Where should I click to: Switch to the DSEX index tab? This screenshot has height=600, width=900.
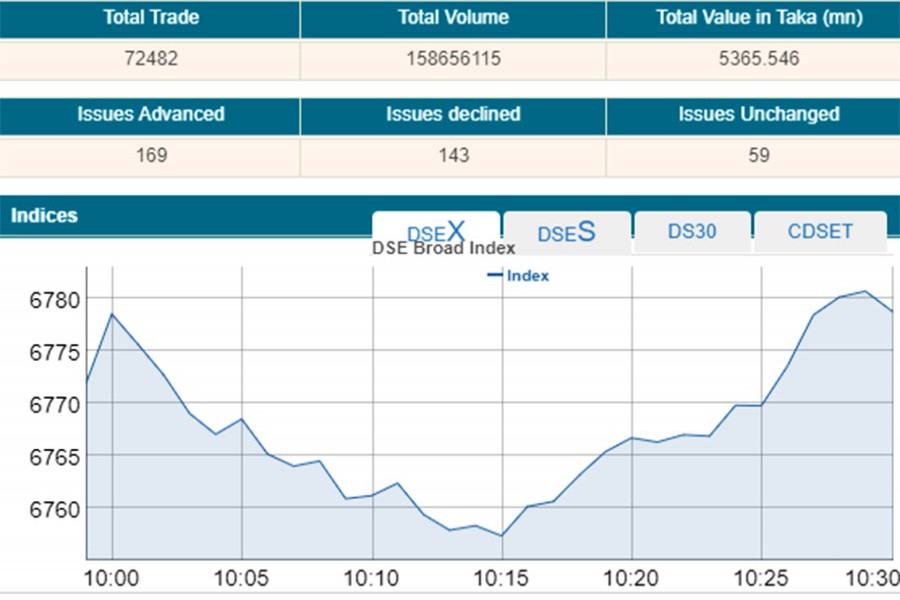(436, 231)
